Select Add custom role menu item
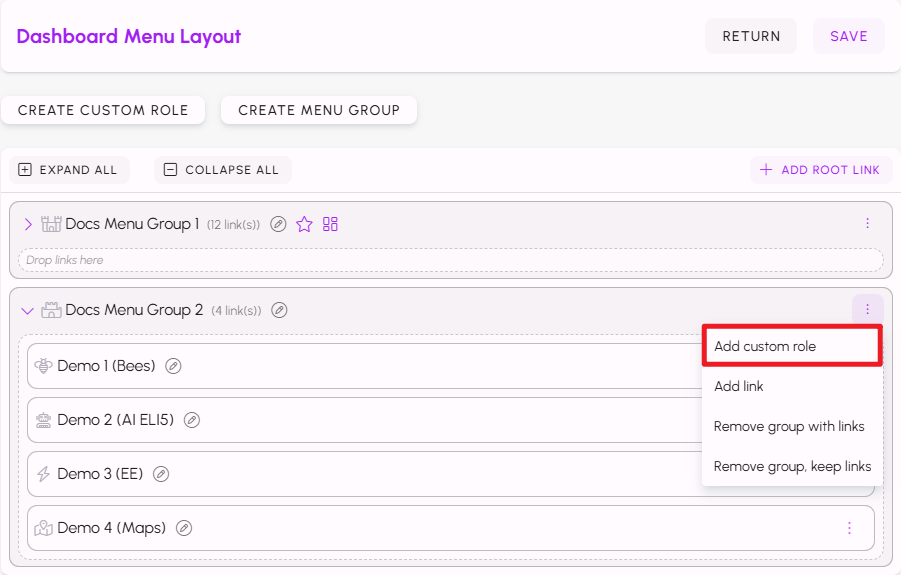901x575 pixels. coord(791,346)
